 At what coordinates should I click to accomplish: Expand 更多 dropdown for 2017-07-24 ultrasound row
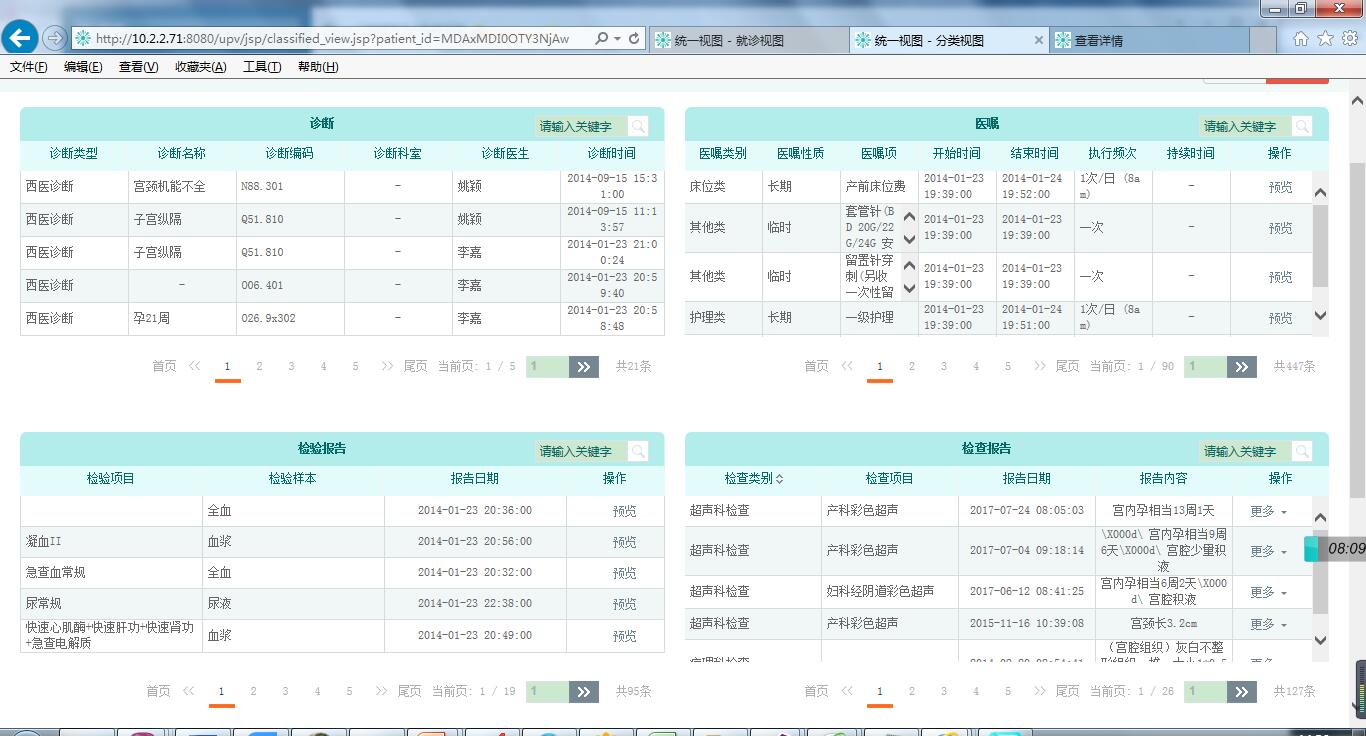tap(1268, 511)
